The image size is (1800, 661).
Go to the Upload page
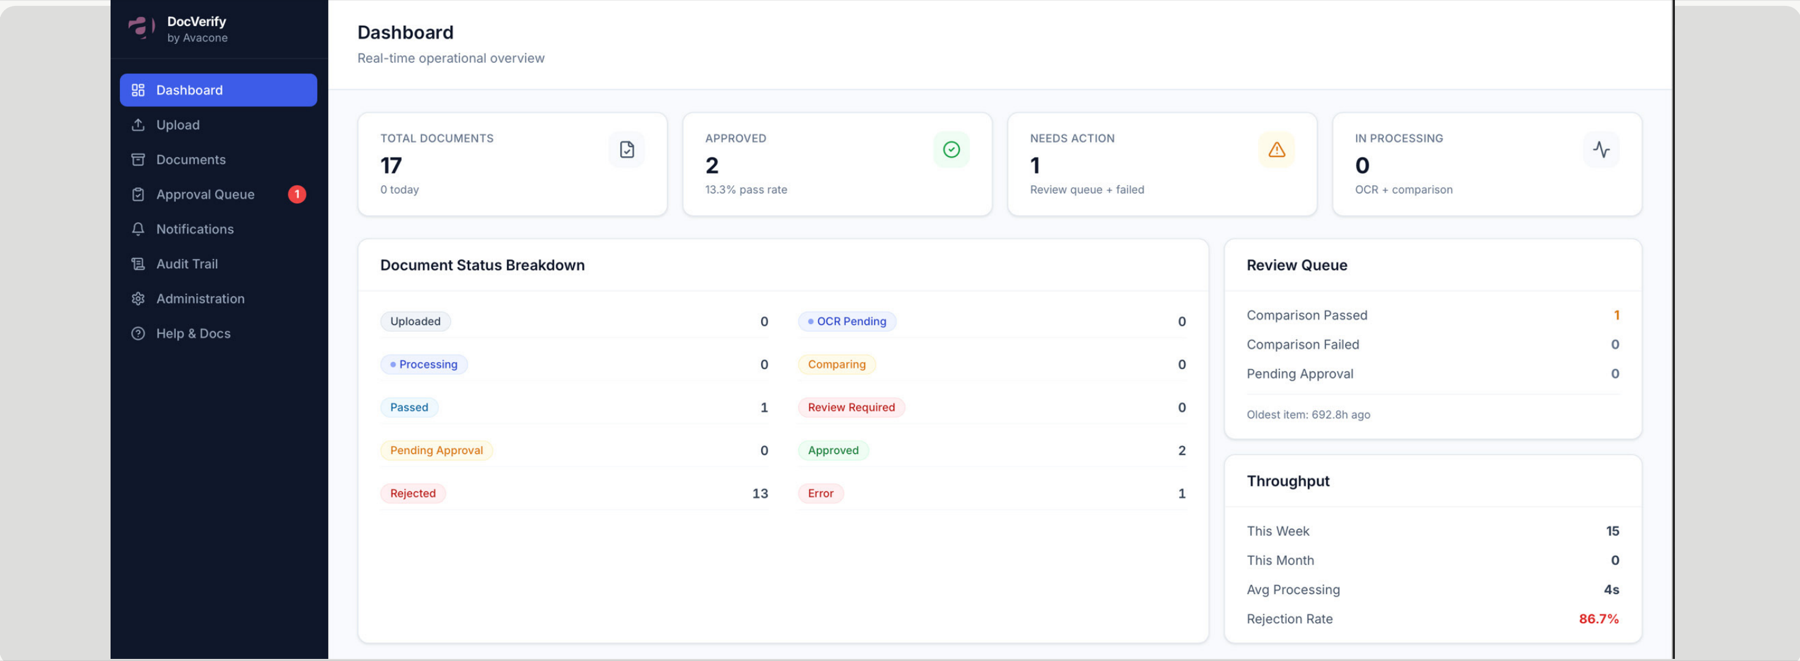pyautogui.click(x=218, y=125)
